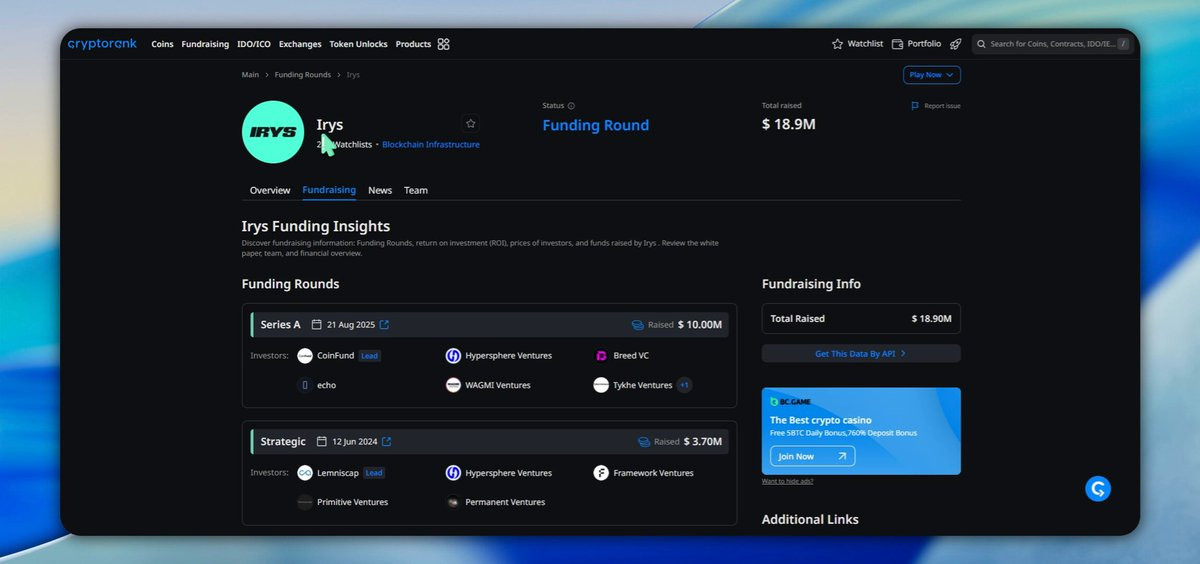Click the Lemniscap Lead badge
1200x564 pixels.
click(374, 473)
